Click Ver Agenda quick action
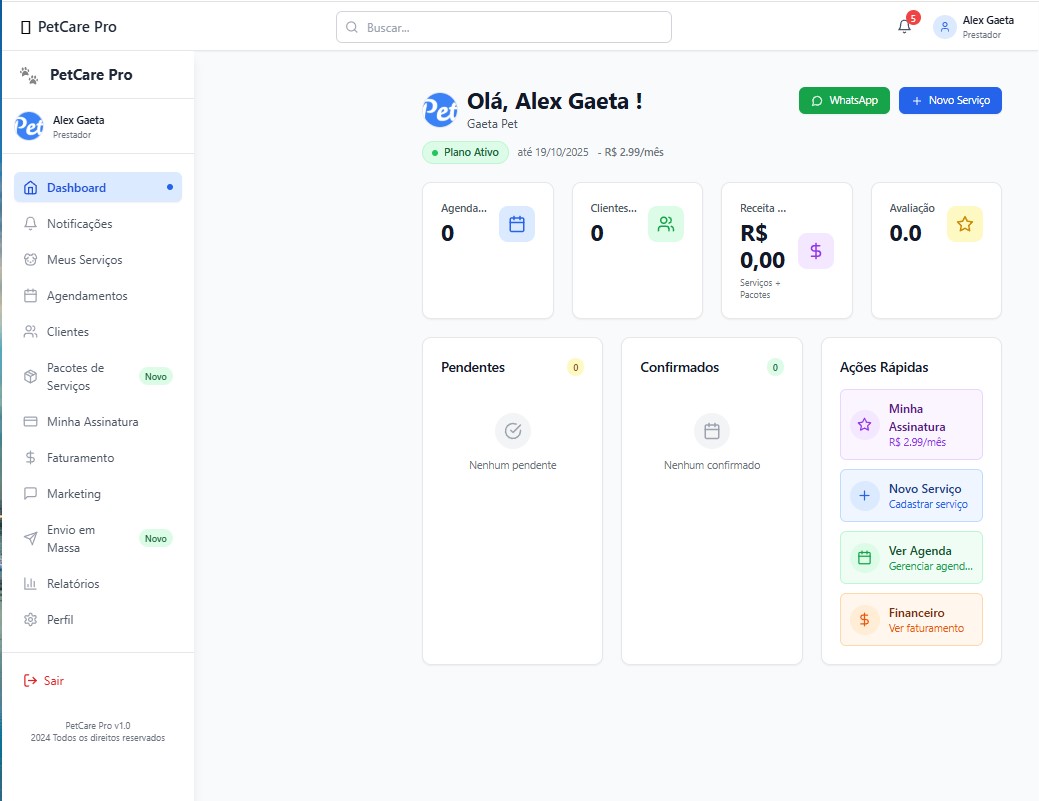The image size is (1039, 801). pos(910,557)
